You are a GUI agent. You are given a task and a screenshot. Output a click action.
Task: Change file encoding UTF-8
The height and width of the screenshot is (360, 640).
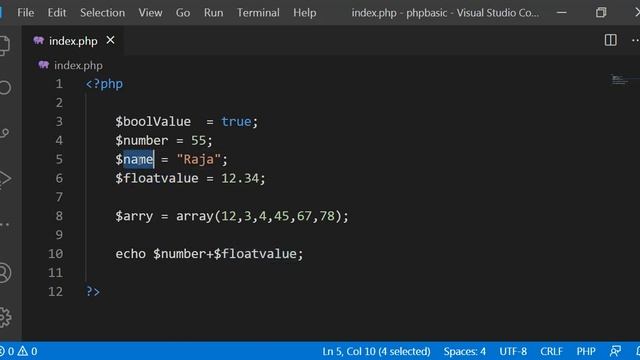[513, 351]
